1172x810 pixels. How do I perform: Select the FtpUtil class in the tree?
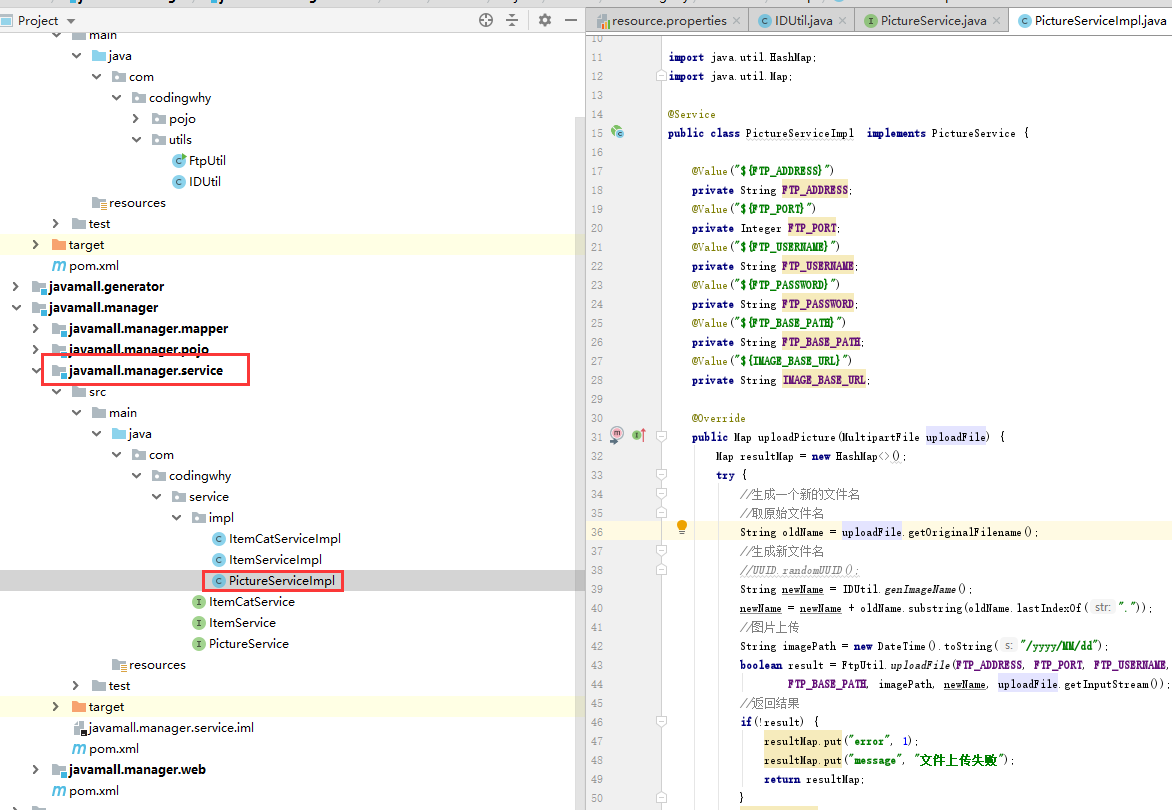(207, 160)
